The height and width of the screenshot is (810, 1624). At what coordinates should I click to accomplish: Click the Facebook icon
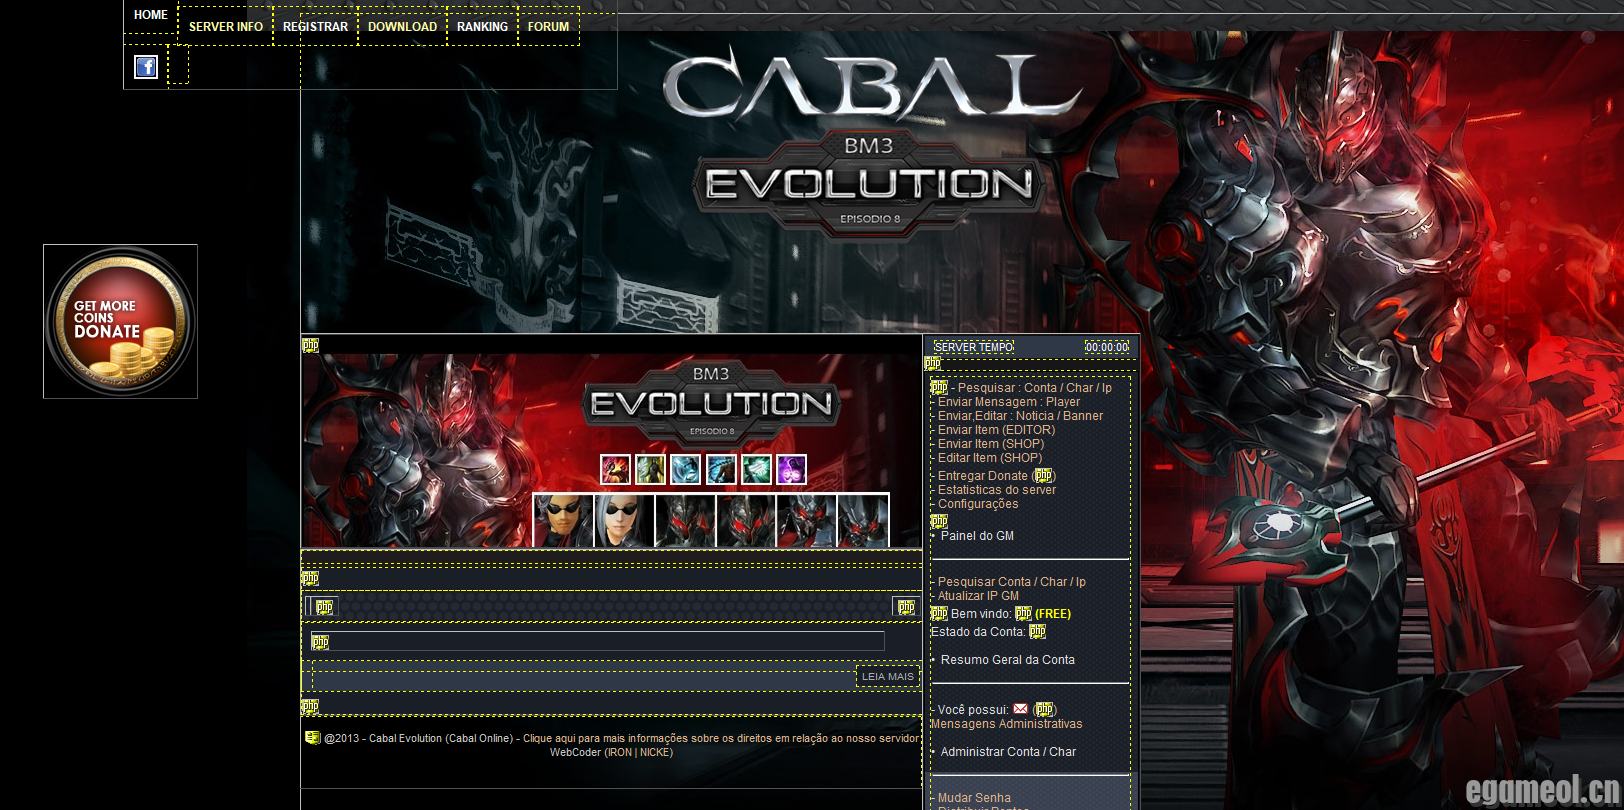(x=146, y=67)
